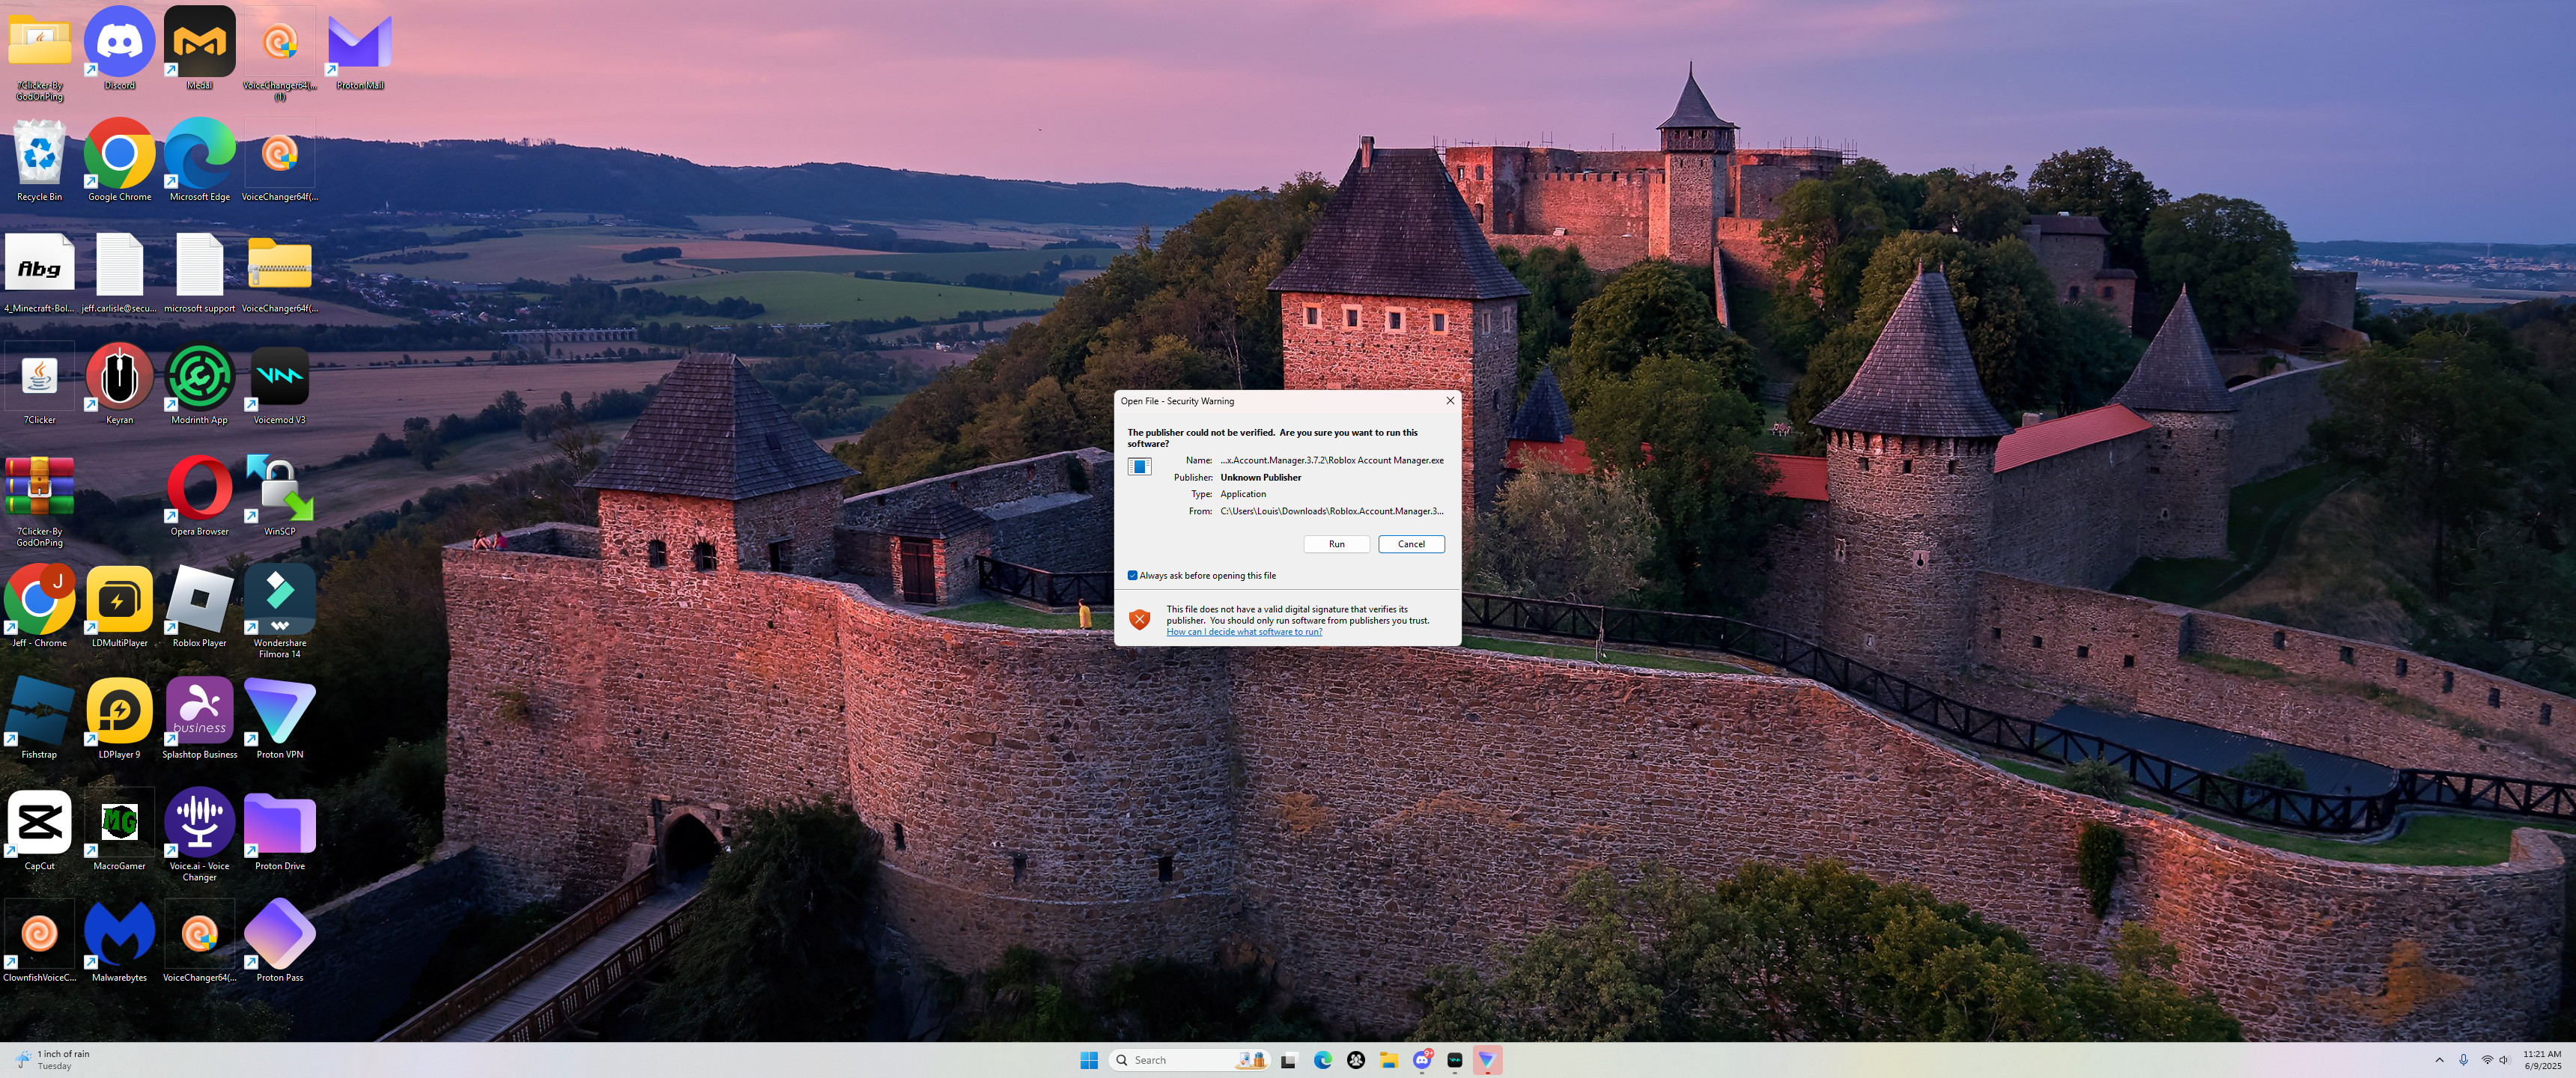
Task: Uncheck Always ask before opening this file
Action: (1132, 576)
